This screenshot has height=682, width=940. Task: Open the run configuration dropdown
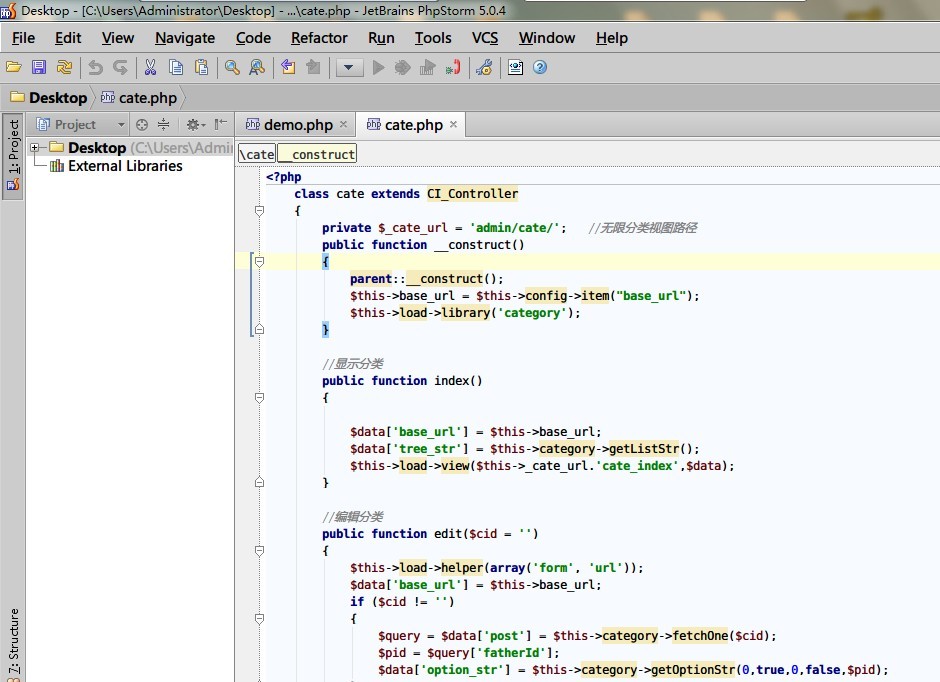[x=349, y=68]
